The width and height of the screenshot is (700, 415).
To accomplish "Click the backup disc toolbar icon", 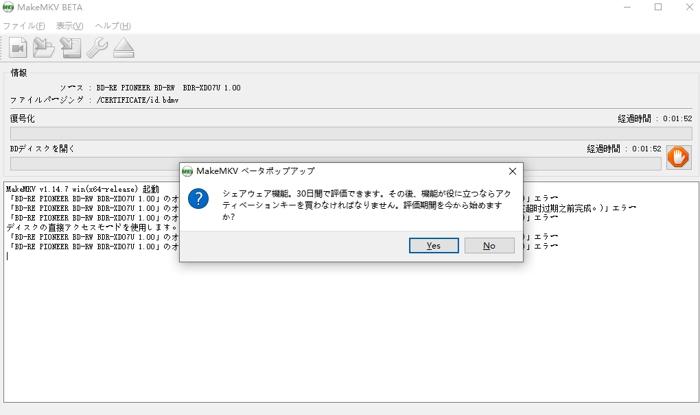I will click(x=71, y=48).
